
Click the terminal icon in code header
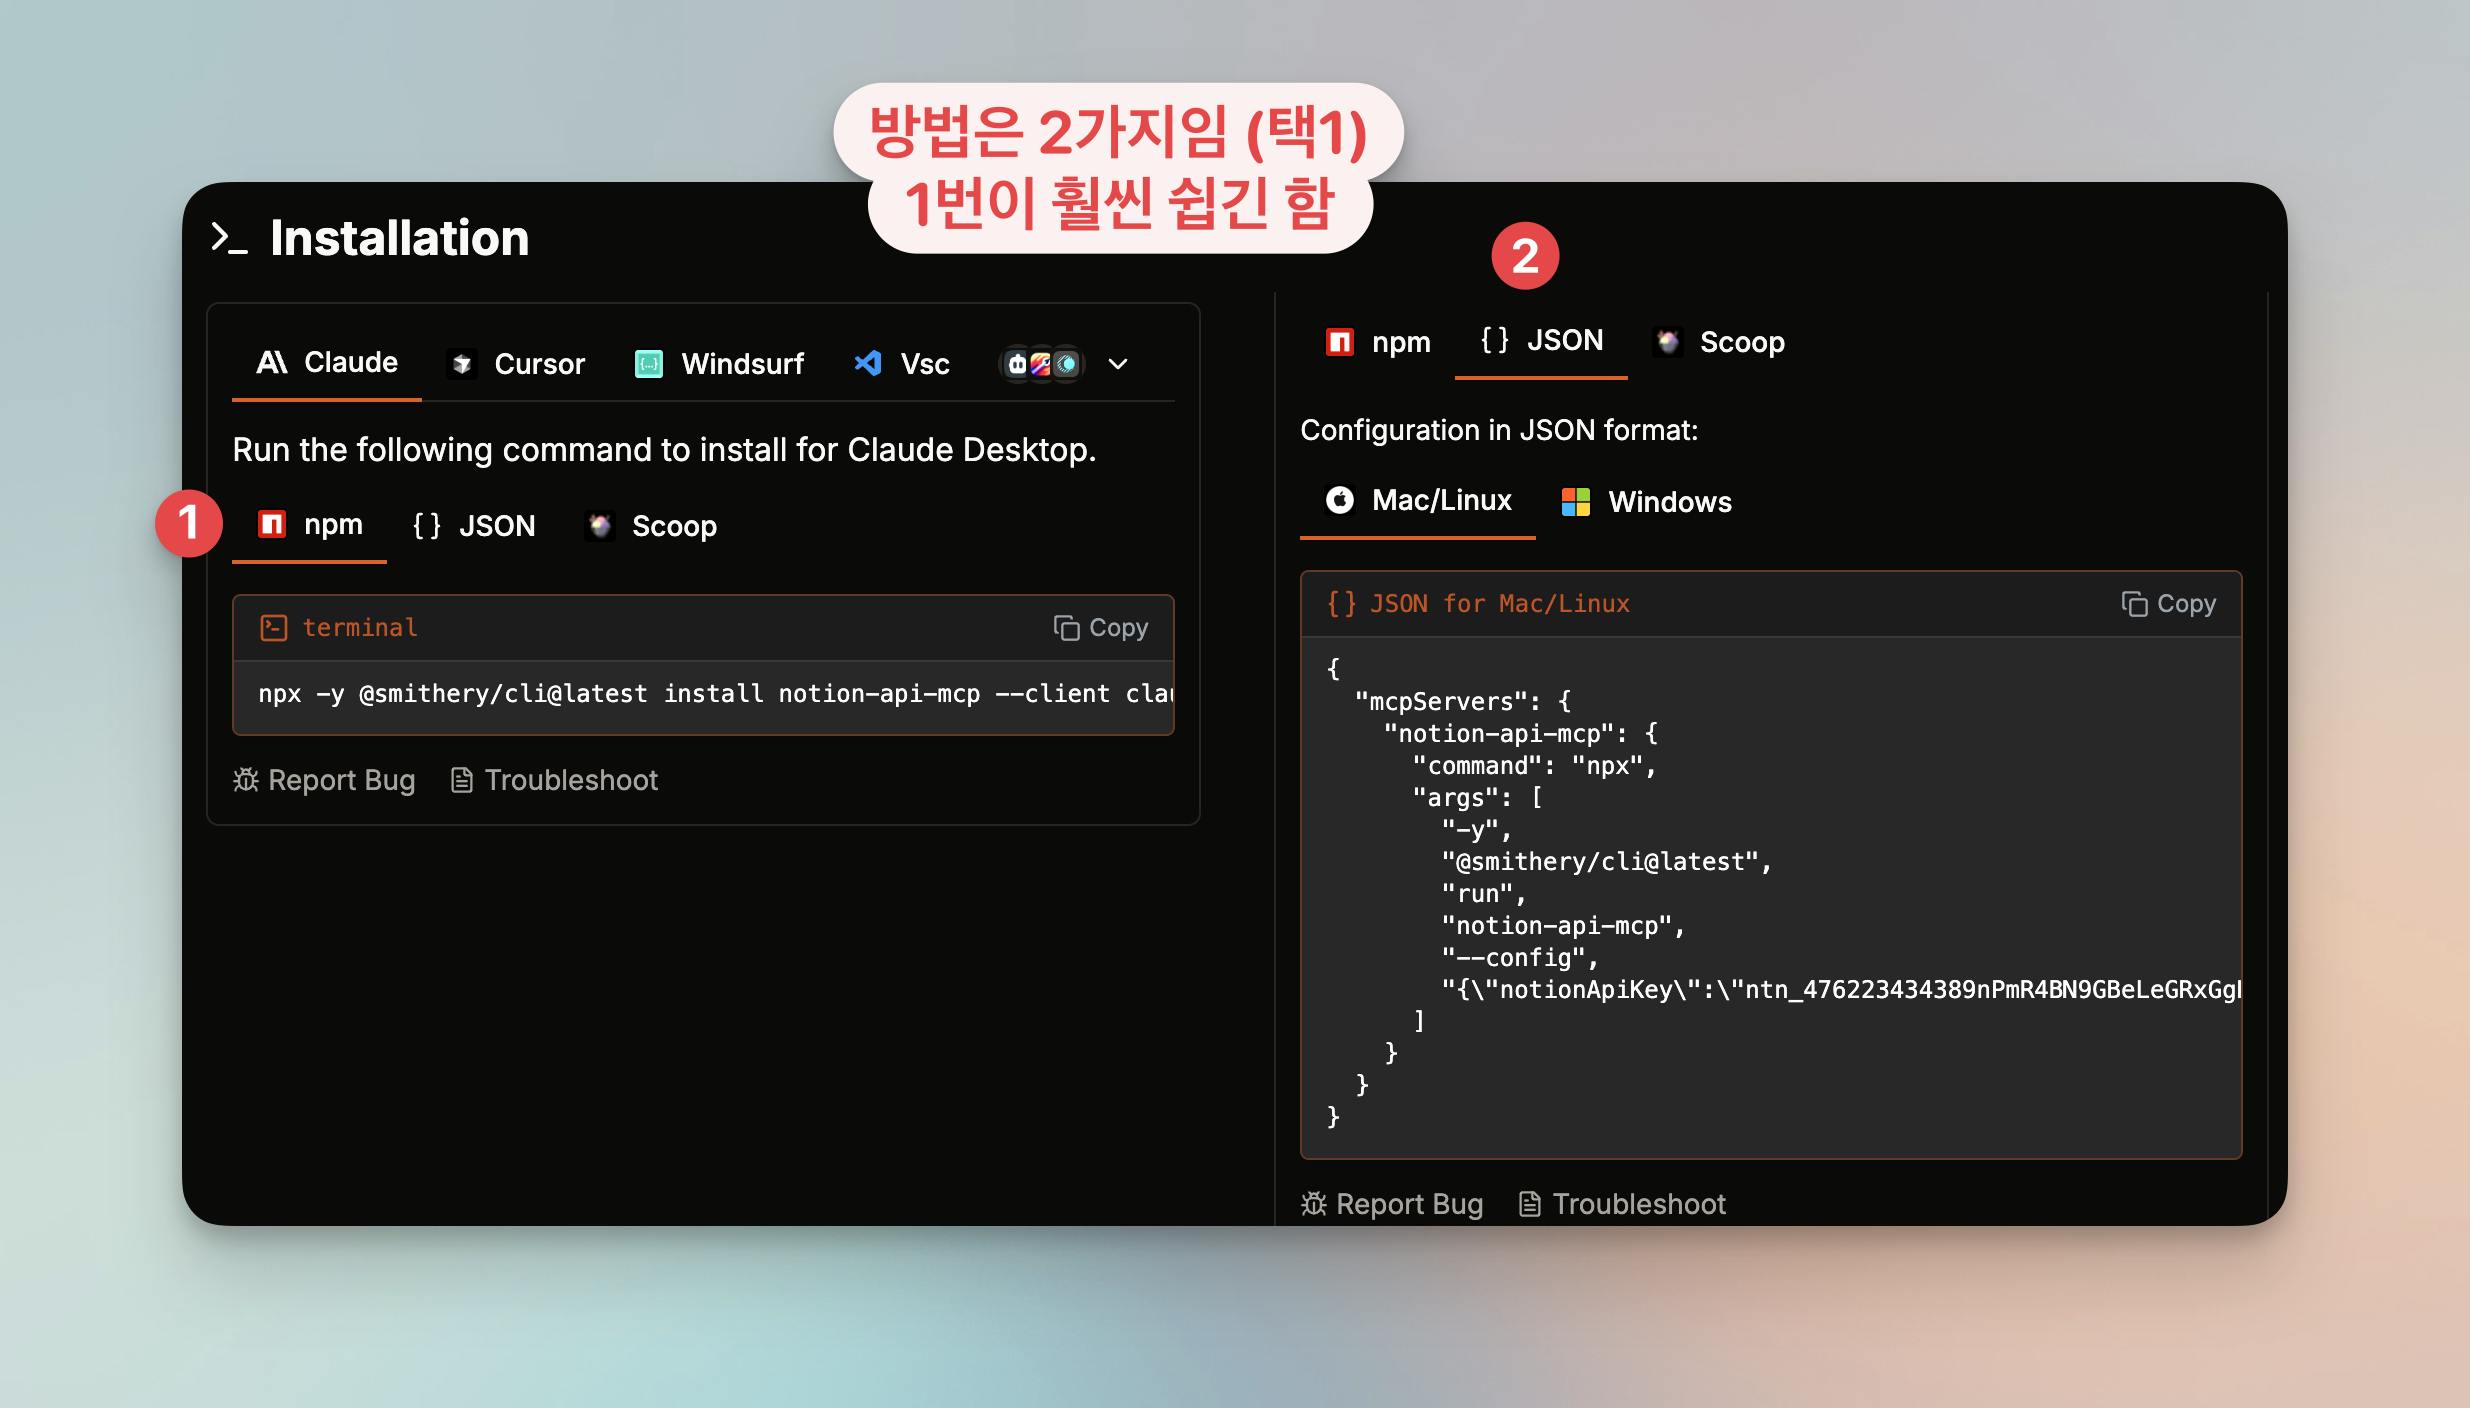point(274,628)
